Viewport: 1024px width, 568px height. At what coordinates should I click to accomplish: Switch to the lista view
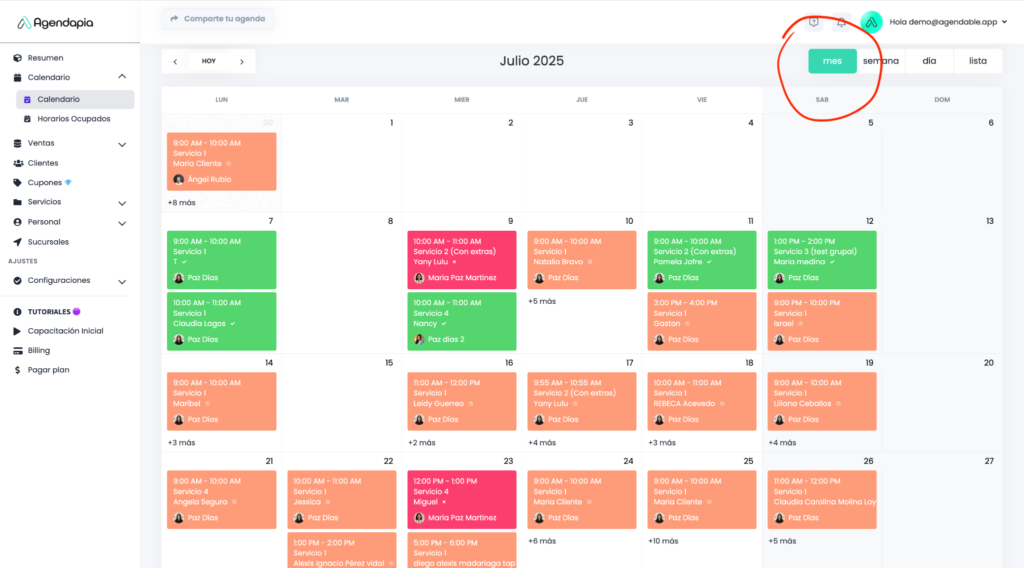pyautogui.click(x=978, y=61)
